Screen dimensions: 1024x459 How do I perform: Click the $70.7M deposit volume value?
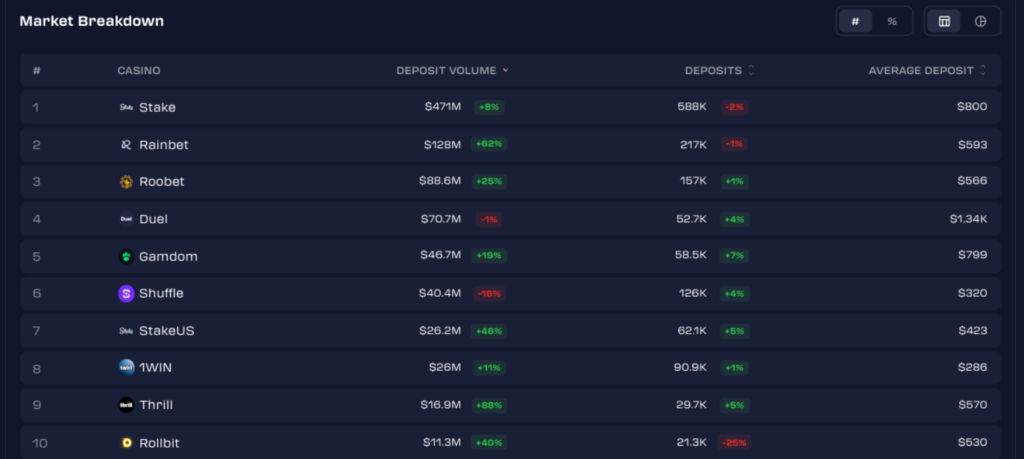pyautogui.click(x=441, y=219)
